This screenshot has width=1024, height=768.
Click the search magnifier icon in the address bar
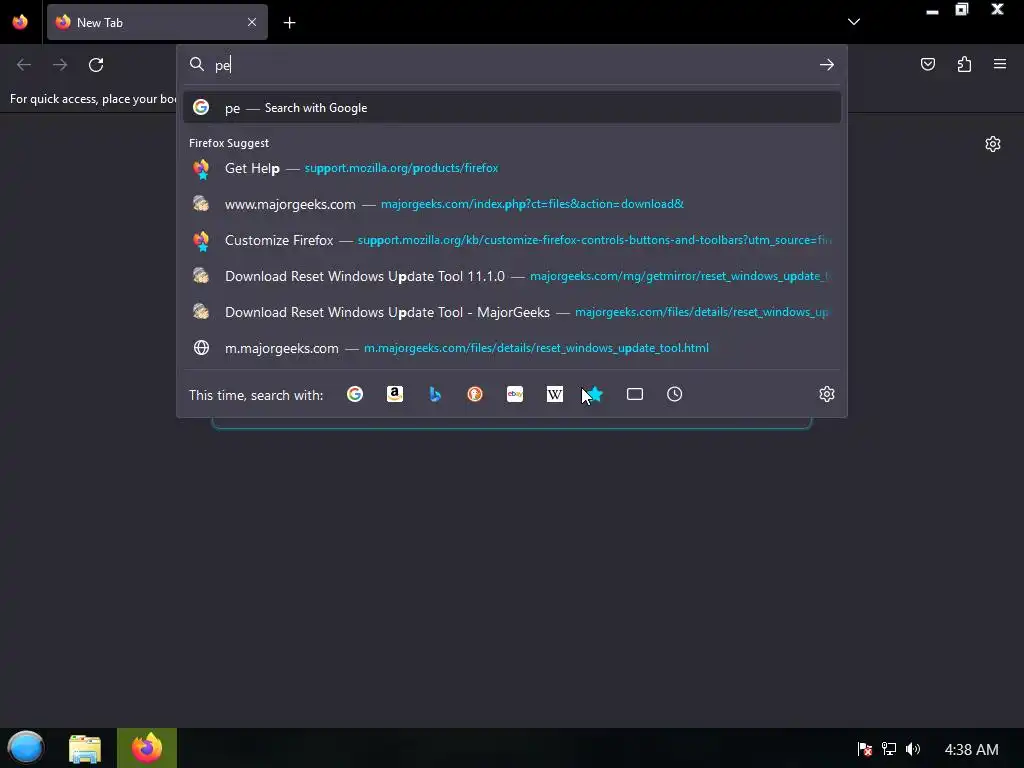[x=197, y=64]
